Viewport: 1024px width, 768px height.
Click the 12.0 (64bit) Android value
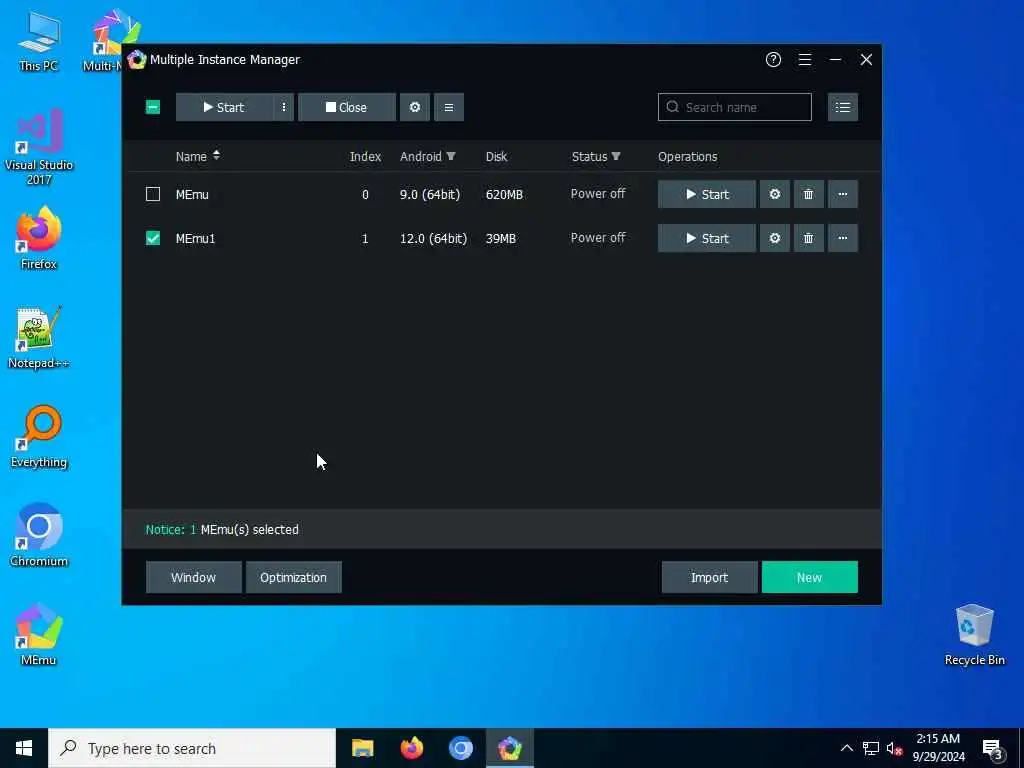click(x=433, y=238)
